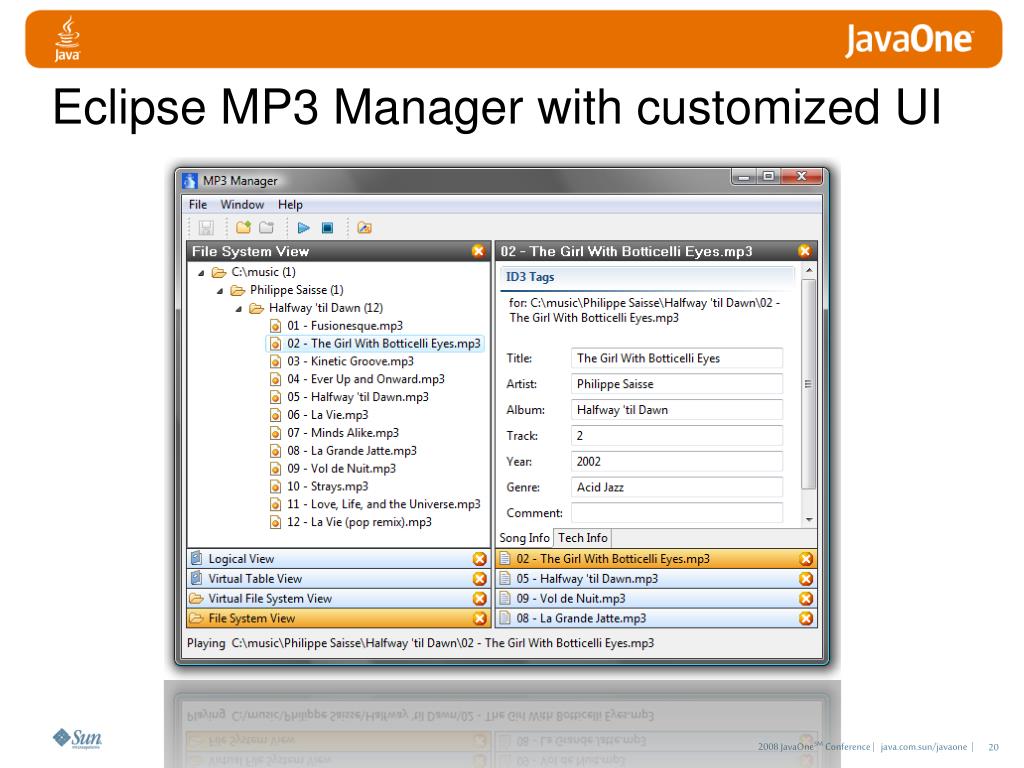Click the ID3 Tags scrollbar down arrow
The width and height of the screenshot is (1024, 768).
tap(808, 520)
